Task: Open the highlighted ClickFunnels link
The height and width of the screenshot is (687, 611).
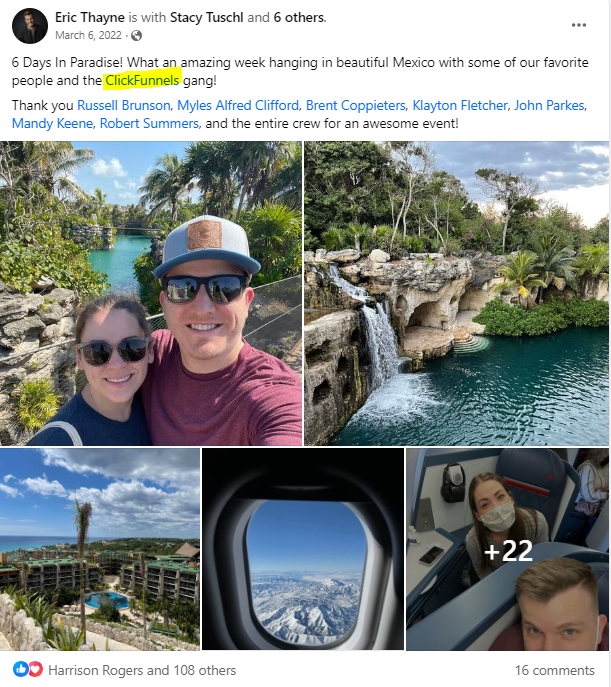Action: click(x=142, y=81)
